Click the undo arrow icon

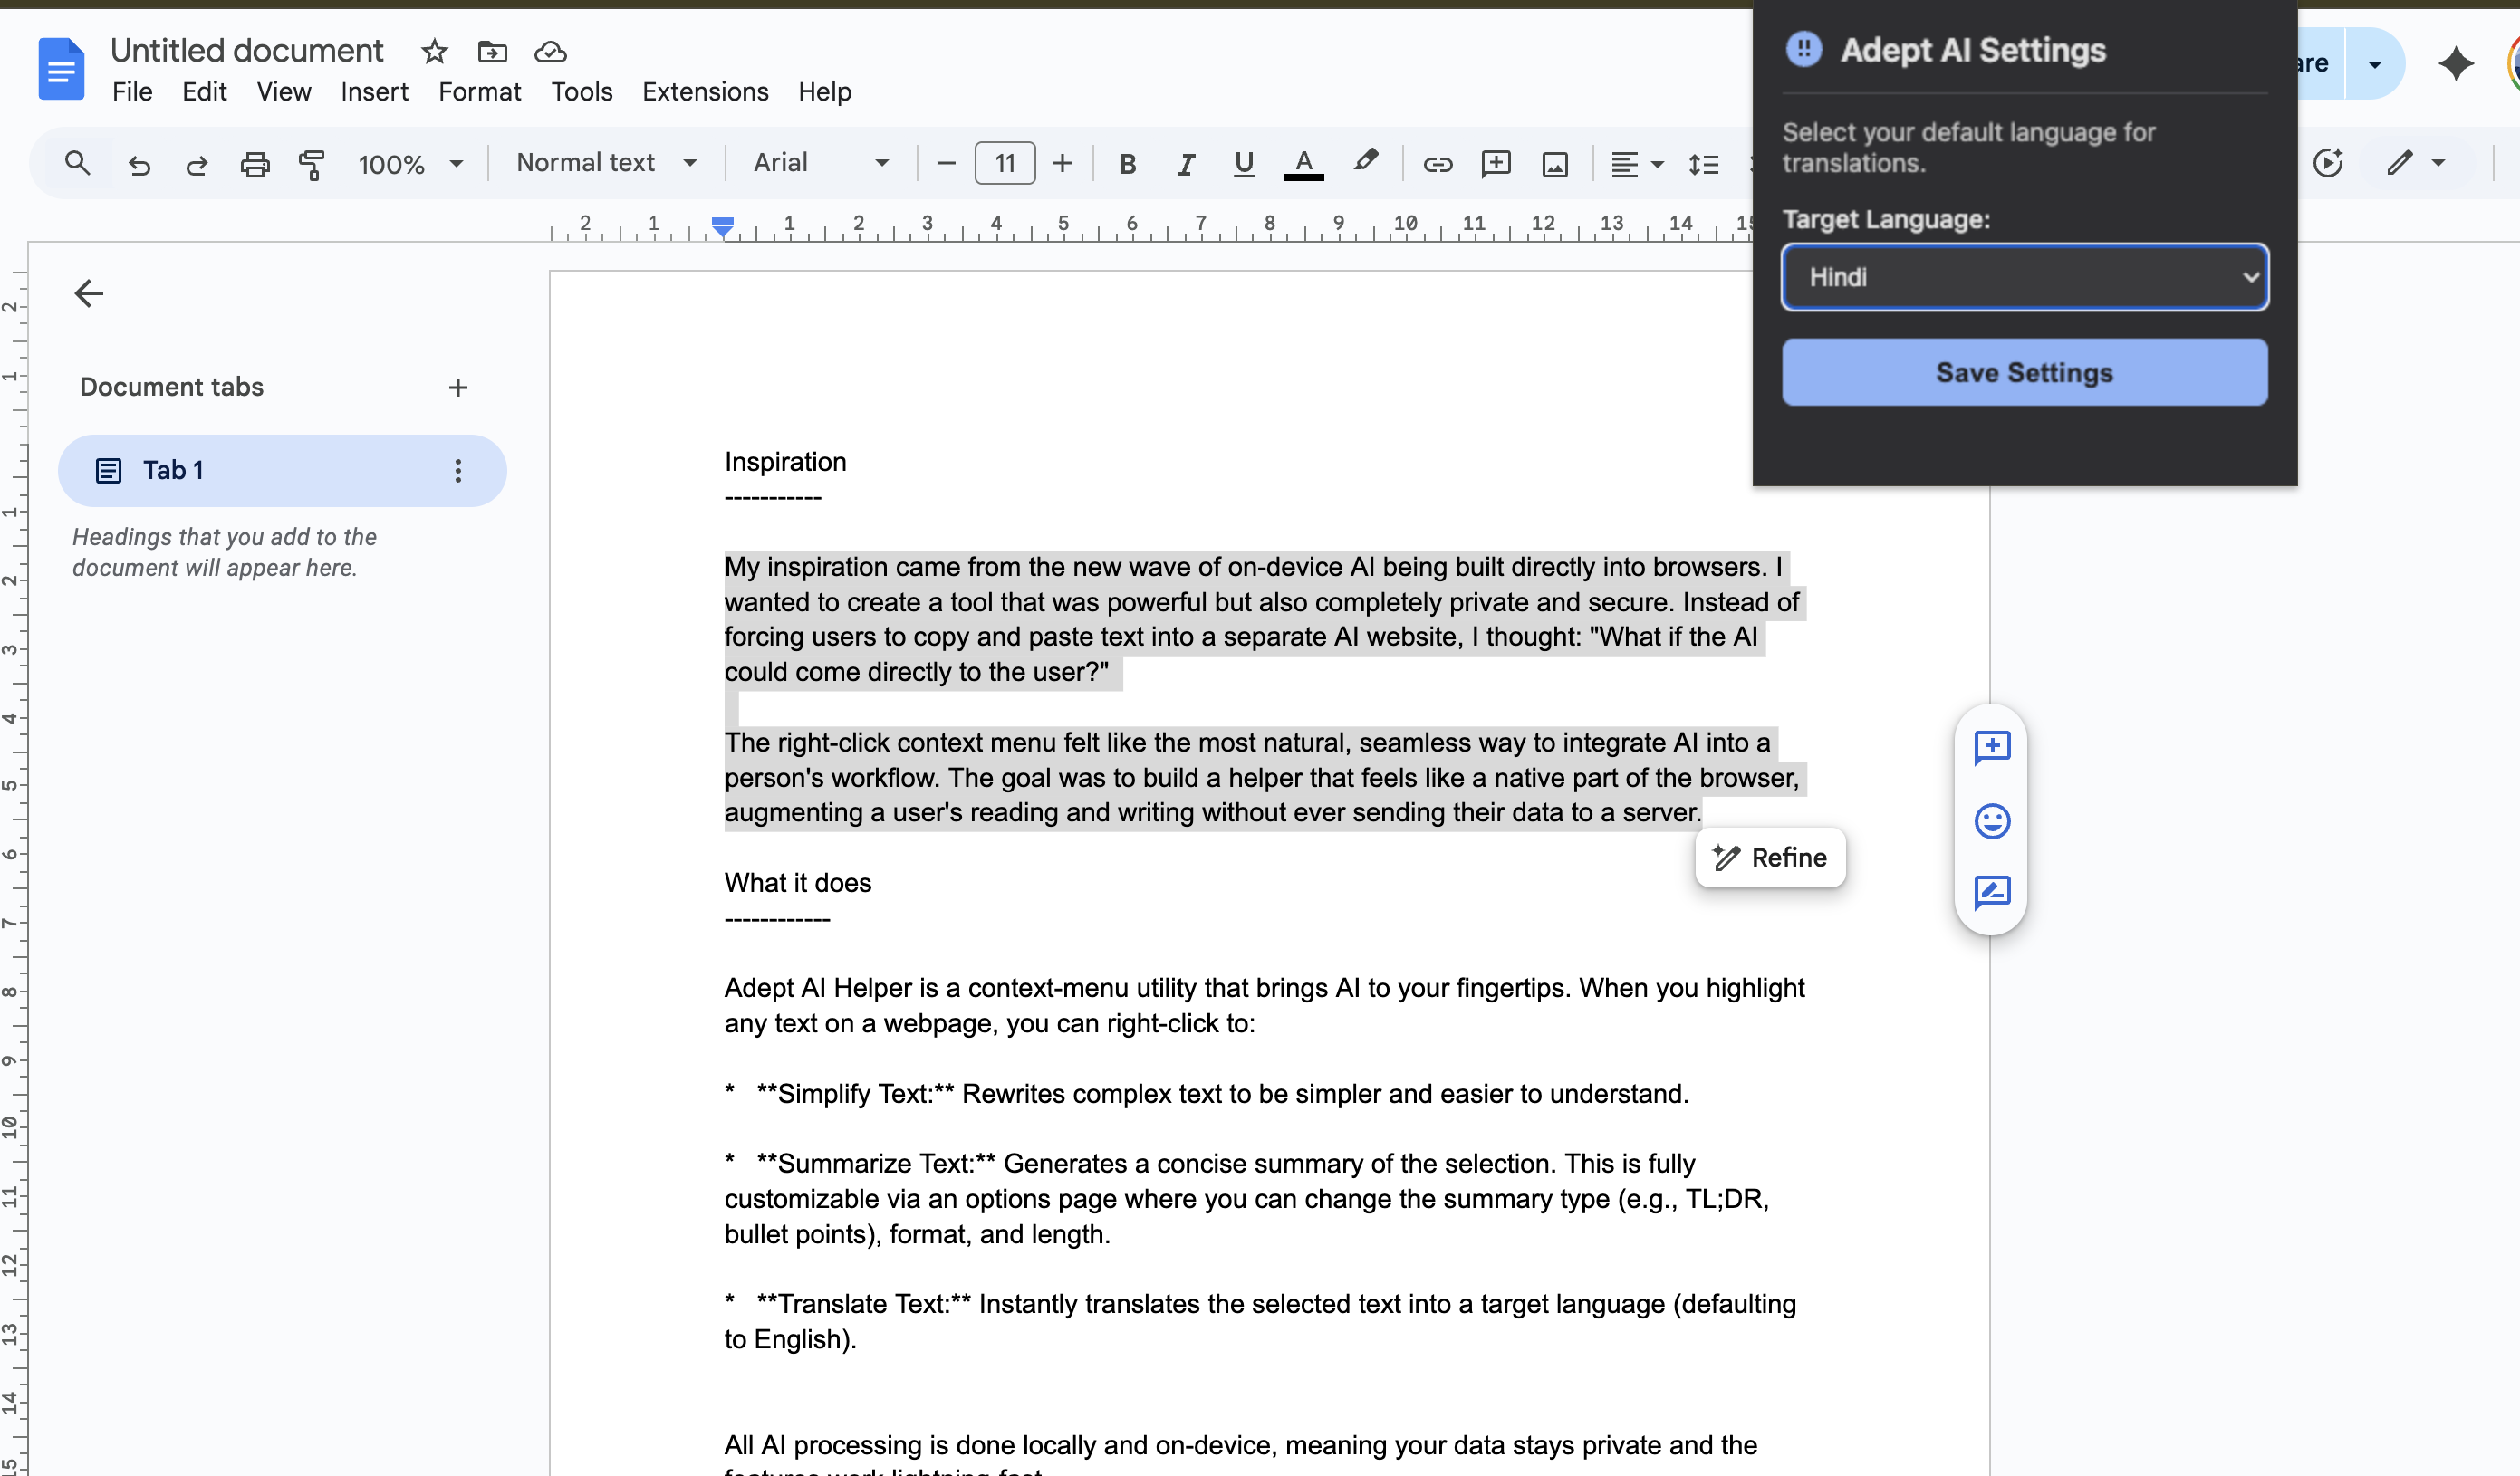click(x=139, y=164)
